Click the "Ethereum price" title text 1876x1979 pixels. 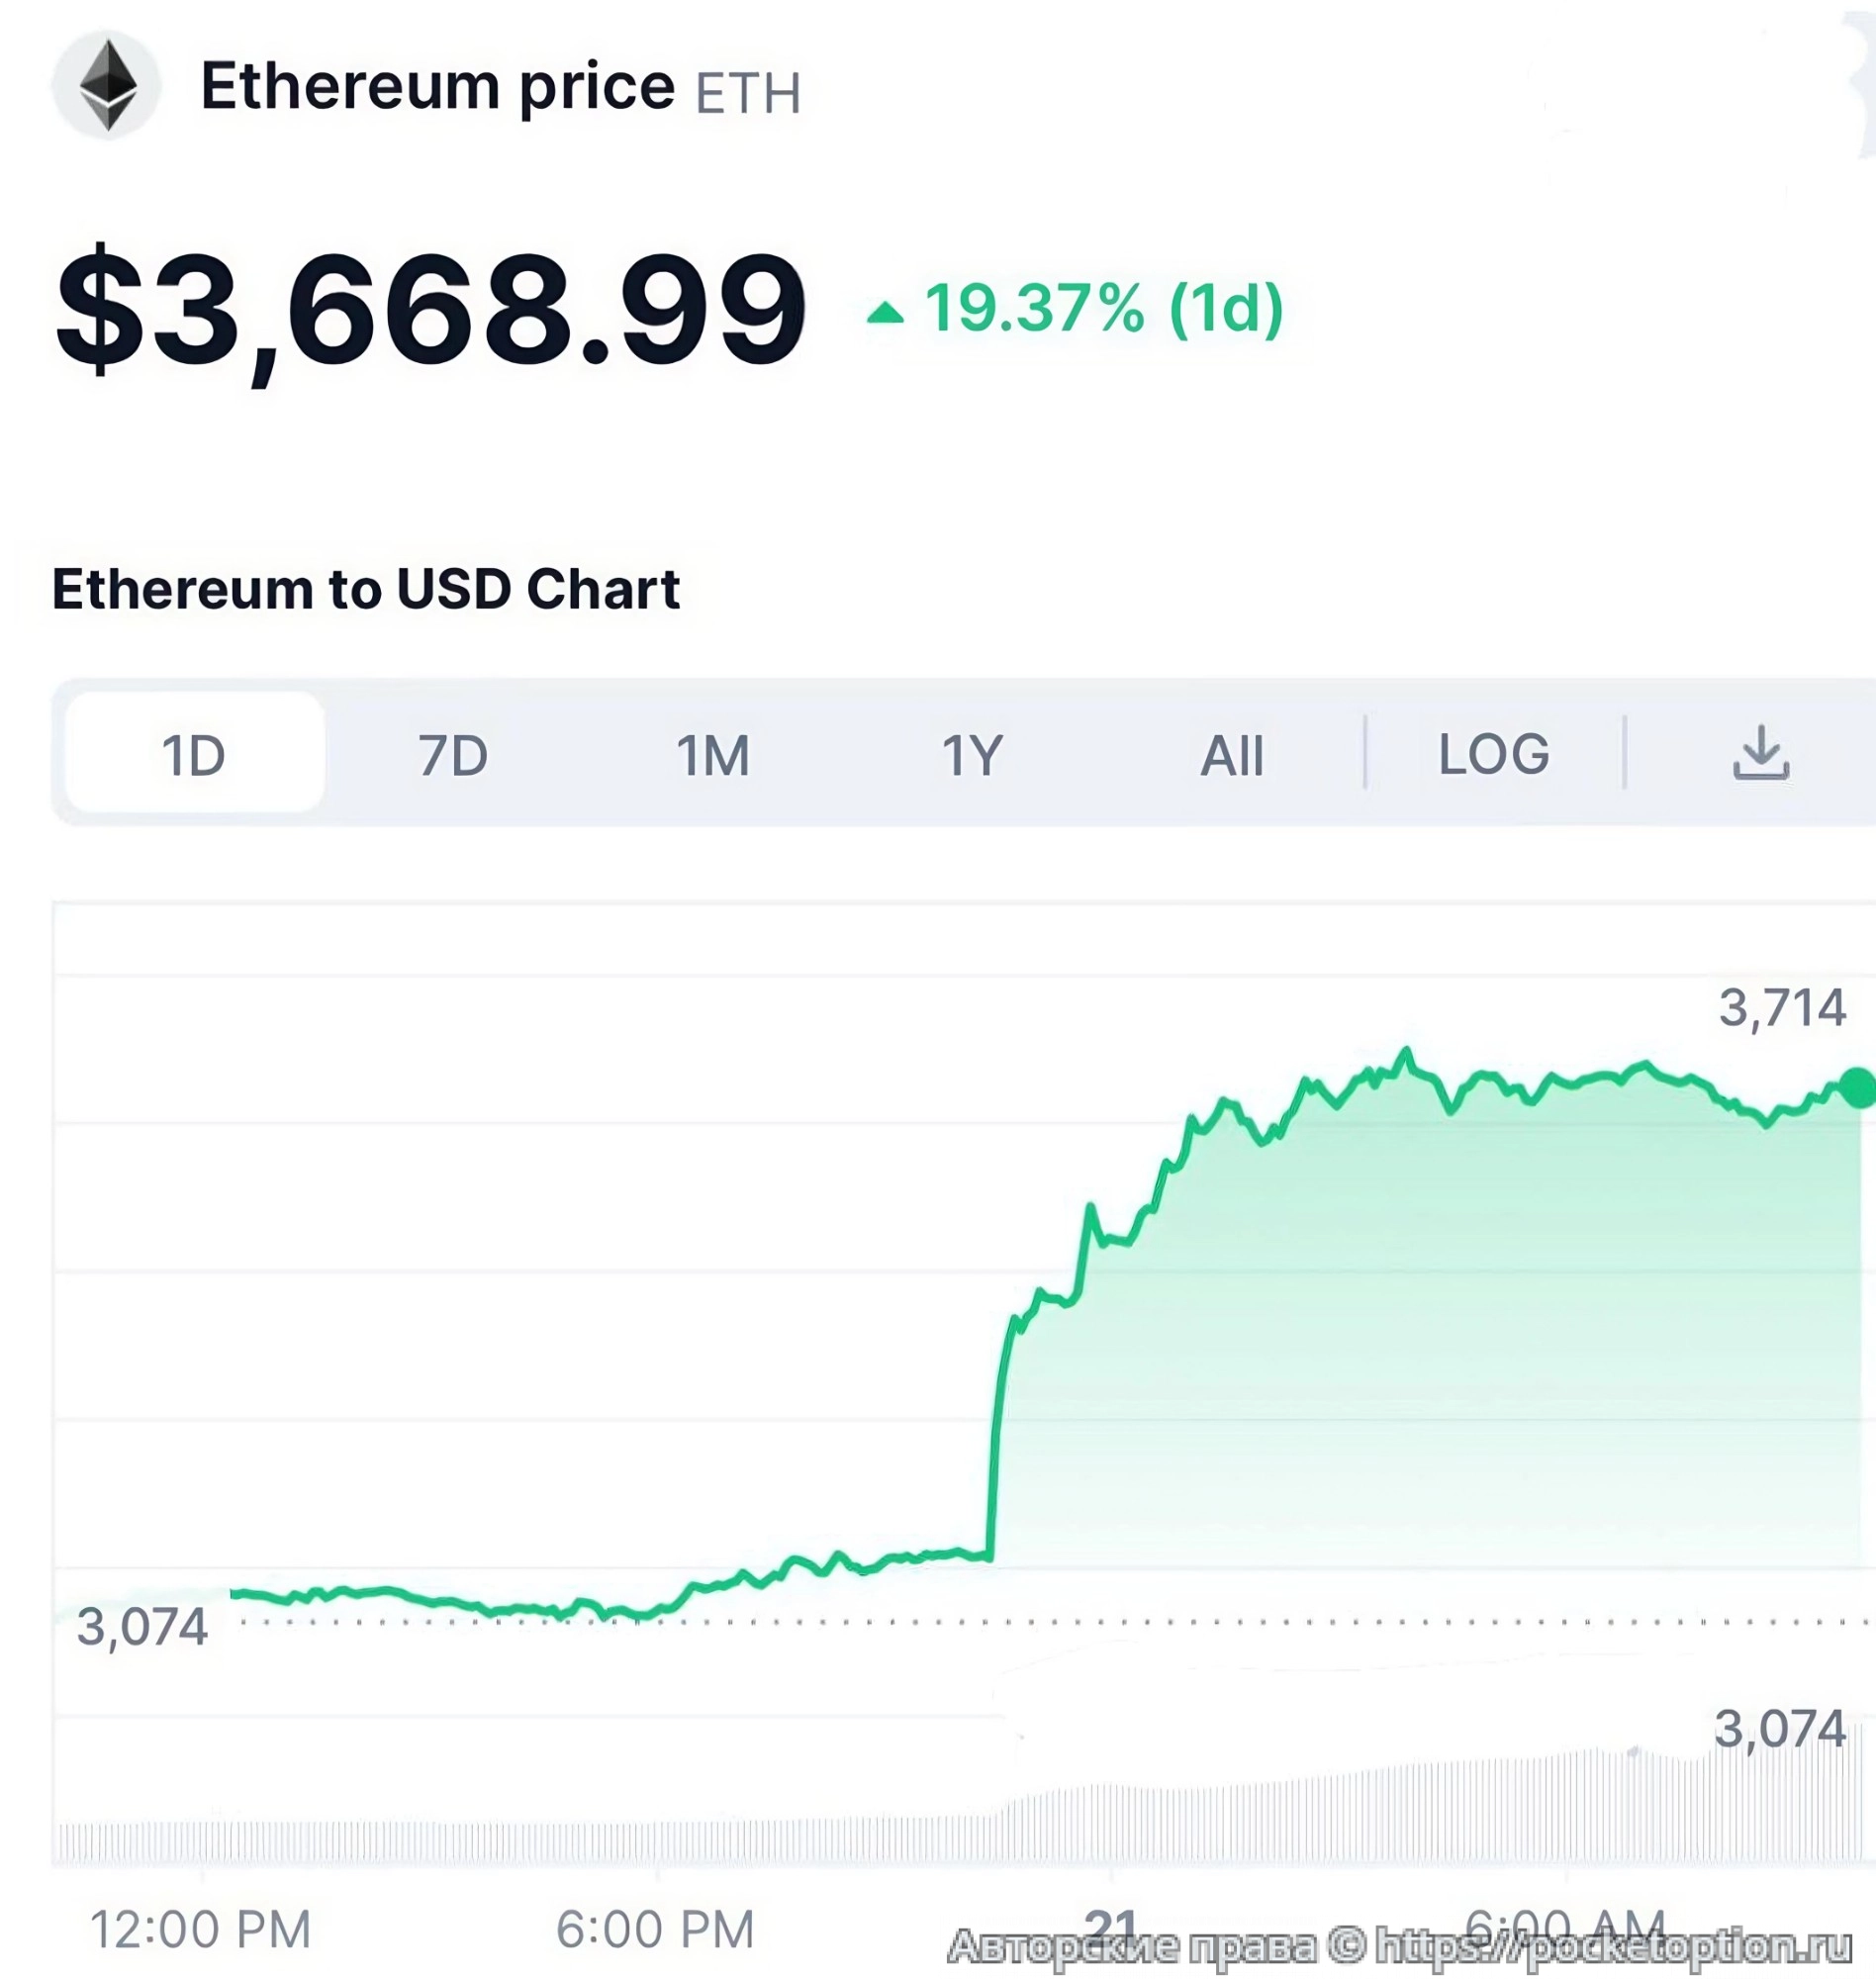tap(438, 86)
